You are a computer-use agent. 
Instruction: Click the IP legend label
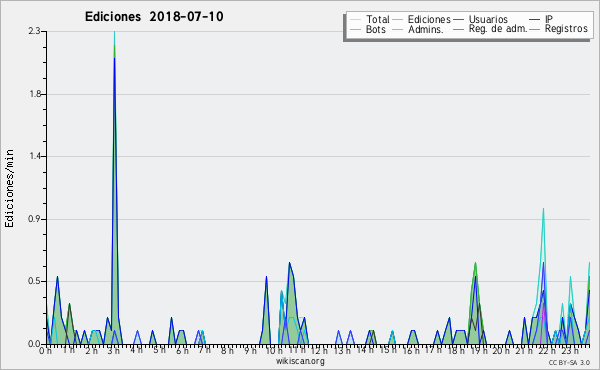click(x=549, y=19)
